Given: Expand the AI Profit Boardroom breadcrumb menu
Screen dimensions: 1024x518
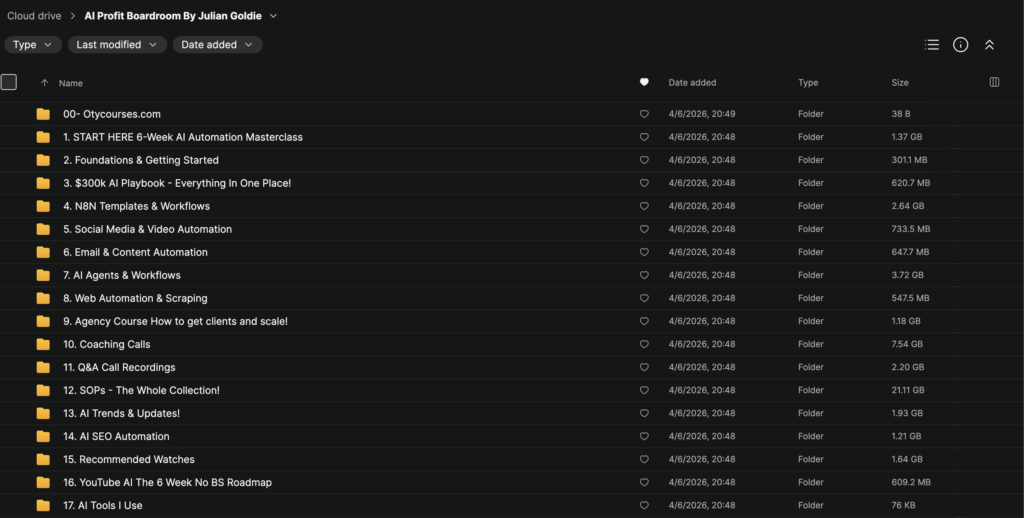Looking at the screenshot, I should pyautogui.click(x=273, y=16).
